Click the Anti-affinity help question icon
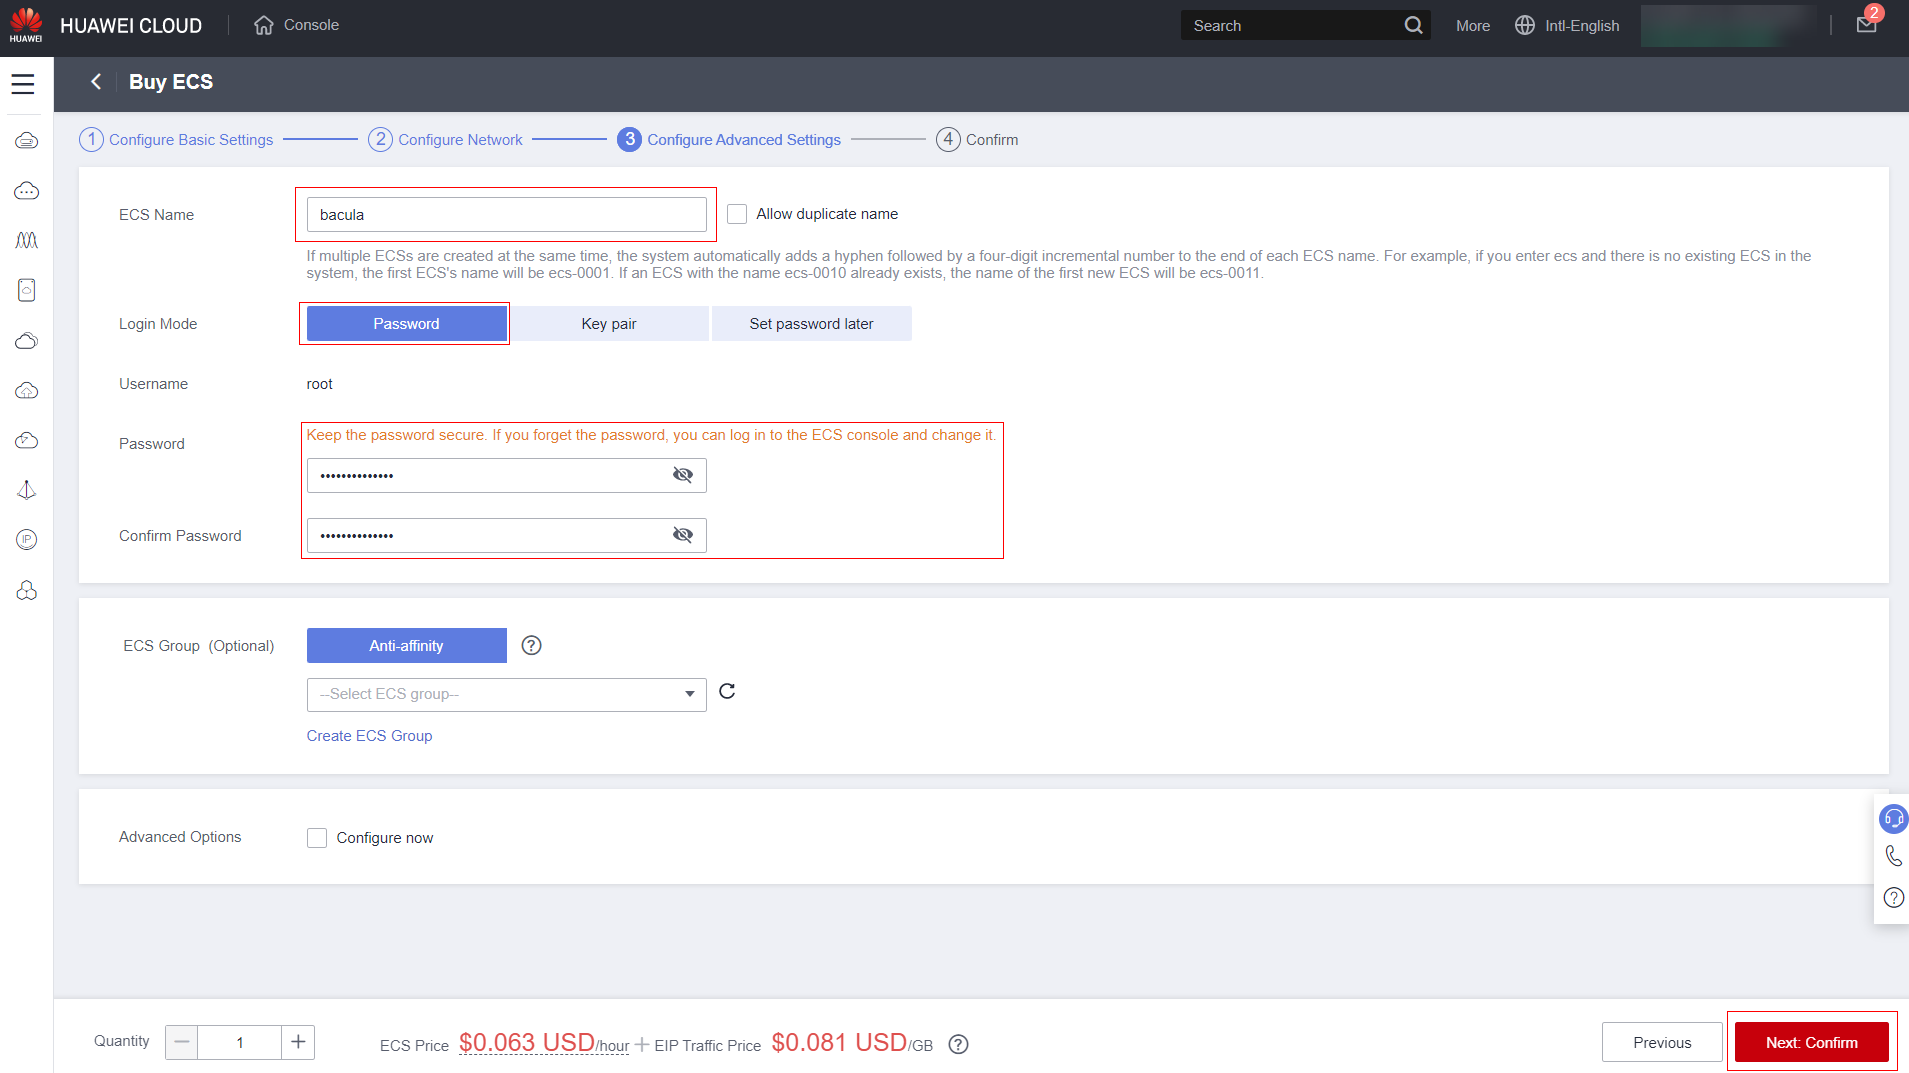 (x=532, y=646)
